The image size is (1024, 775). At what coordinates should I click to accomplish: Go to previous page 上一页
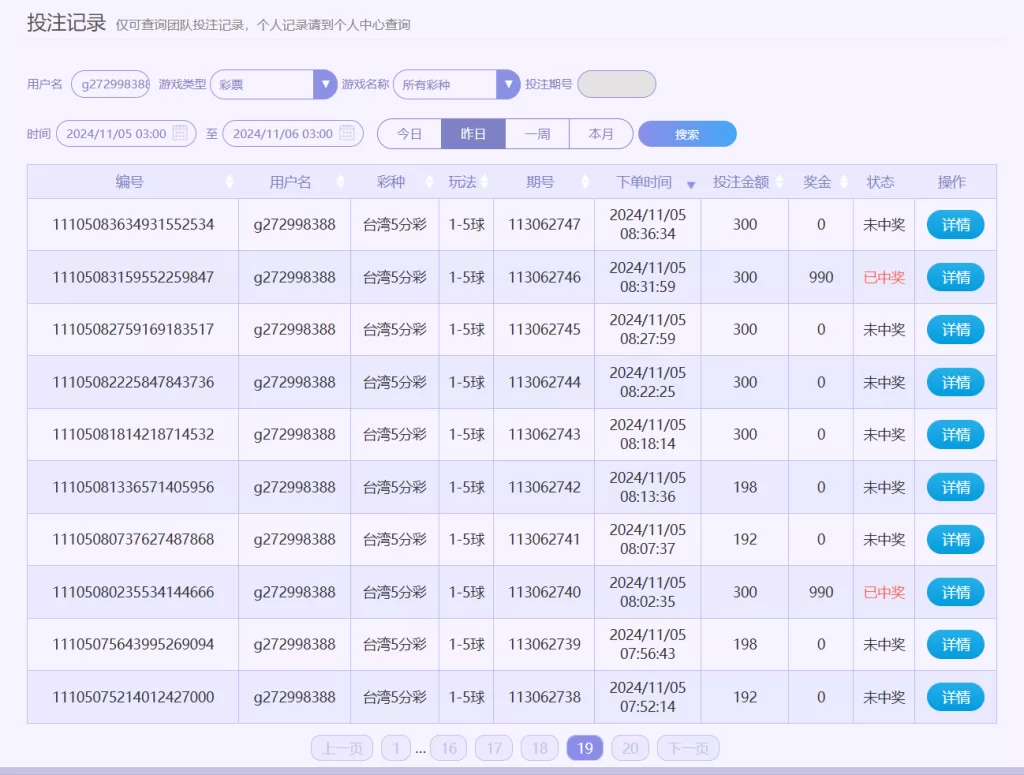pyautogui.click(x=342, y=748)
